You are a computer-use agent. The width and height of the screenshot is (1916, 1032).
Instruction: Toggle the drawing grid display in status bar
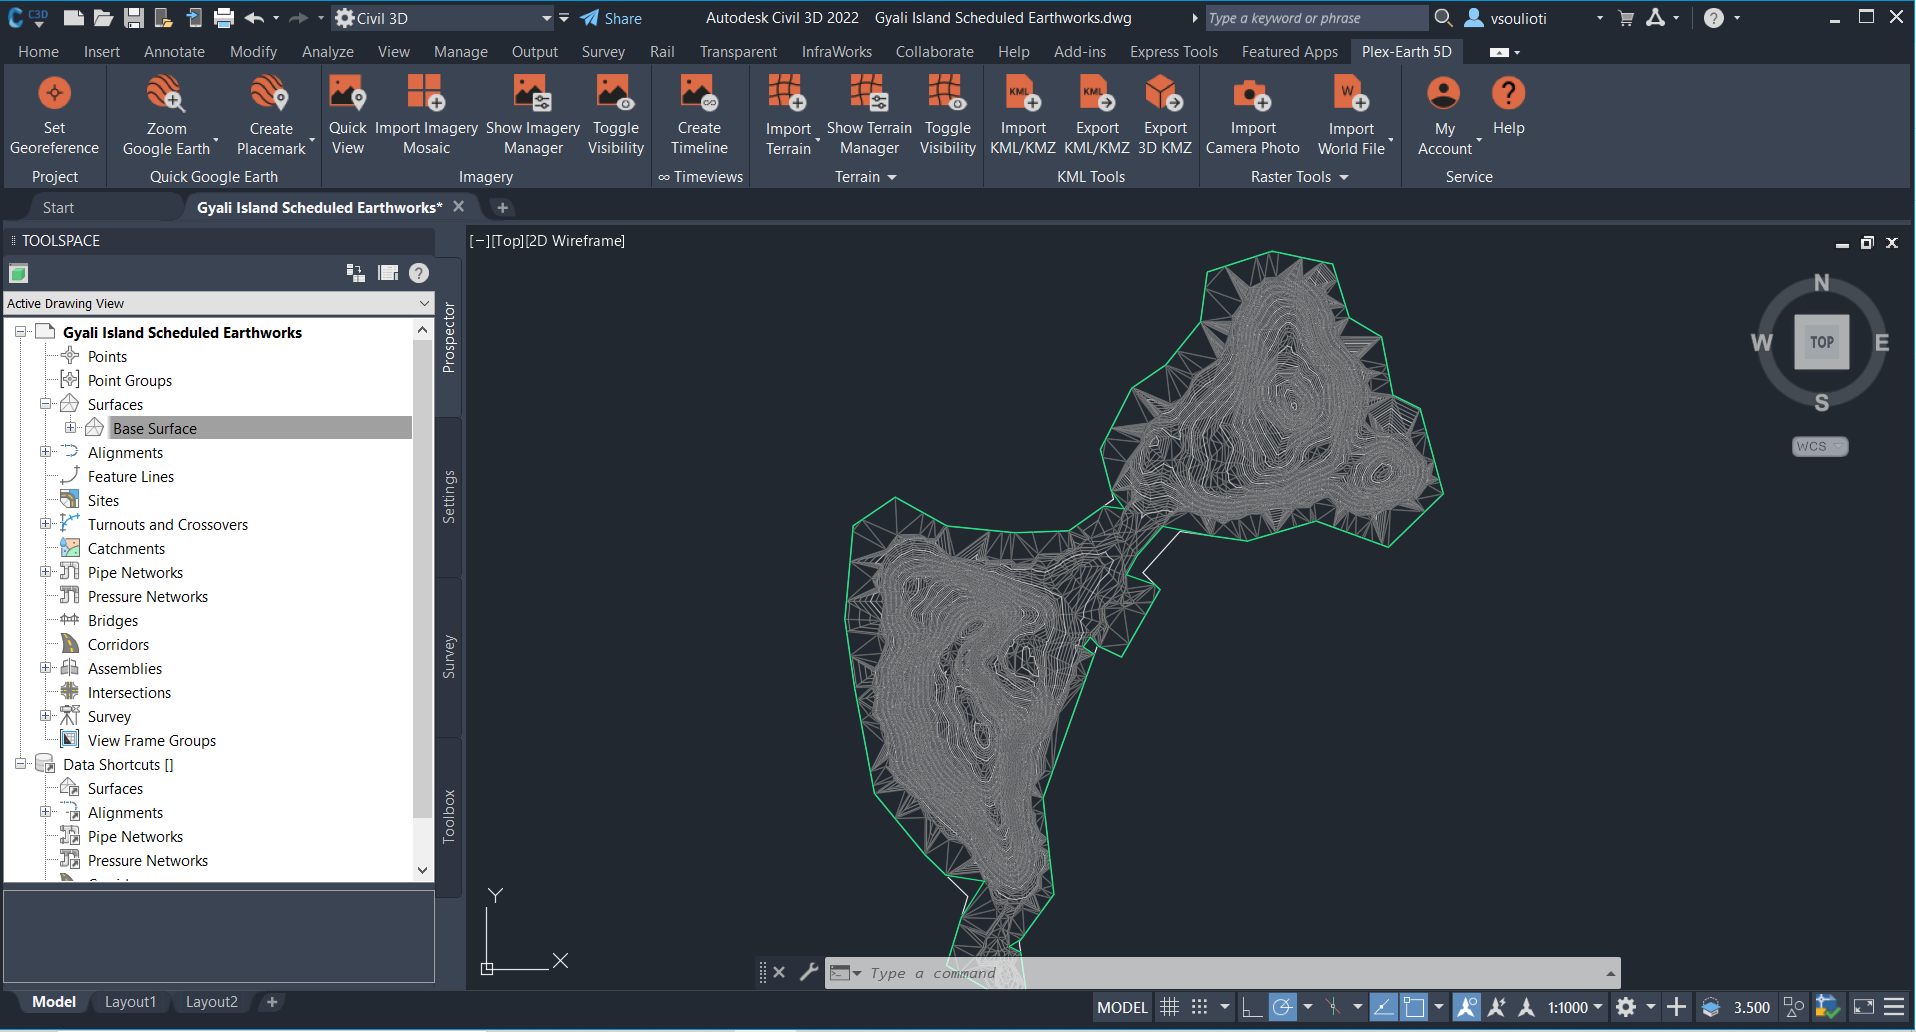point(1169,1007)
